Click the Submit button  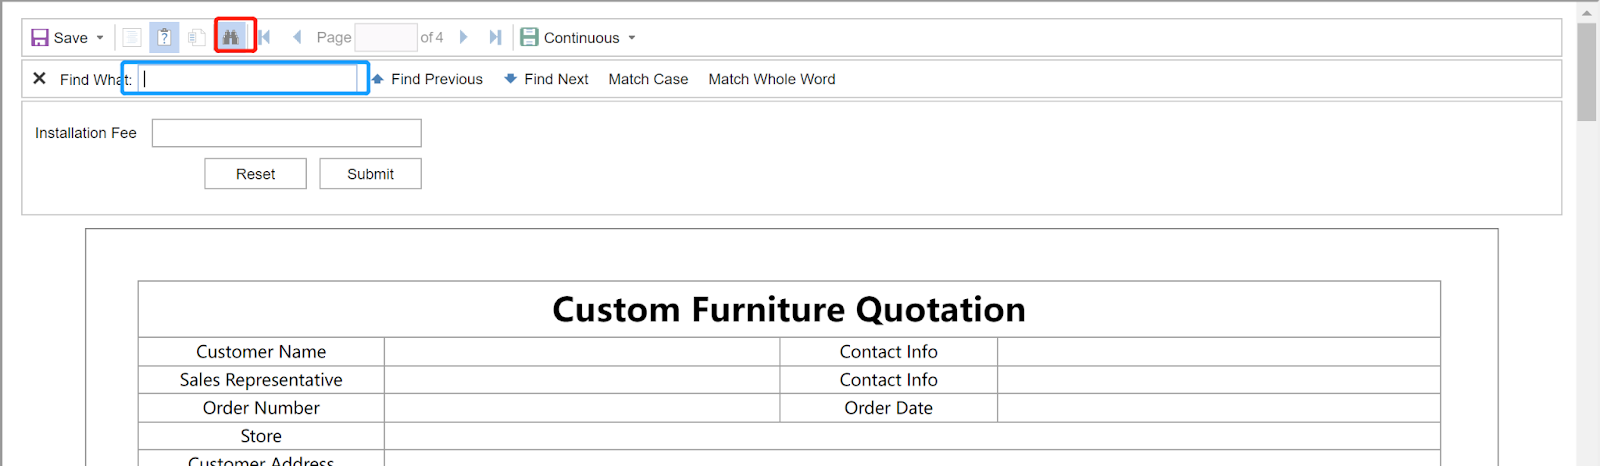pos(370,174)
